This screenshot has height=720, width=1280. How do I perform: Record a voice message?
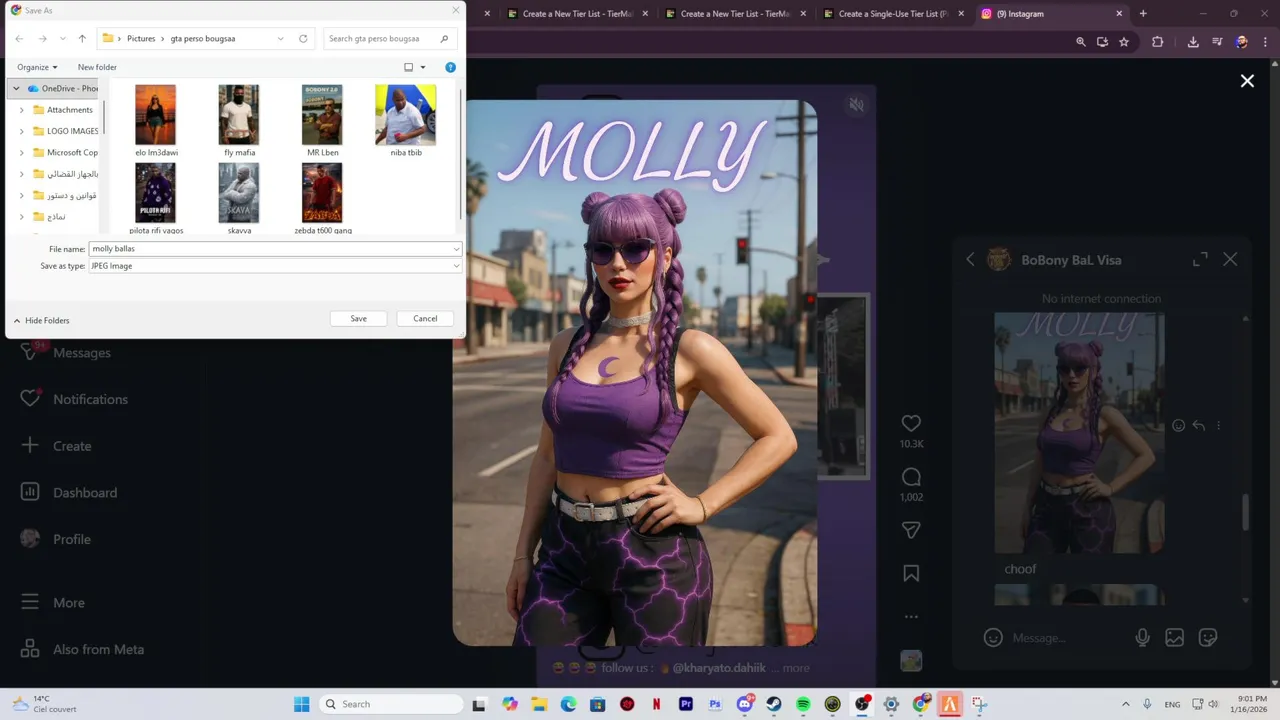click(1142, 637)
